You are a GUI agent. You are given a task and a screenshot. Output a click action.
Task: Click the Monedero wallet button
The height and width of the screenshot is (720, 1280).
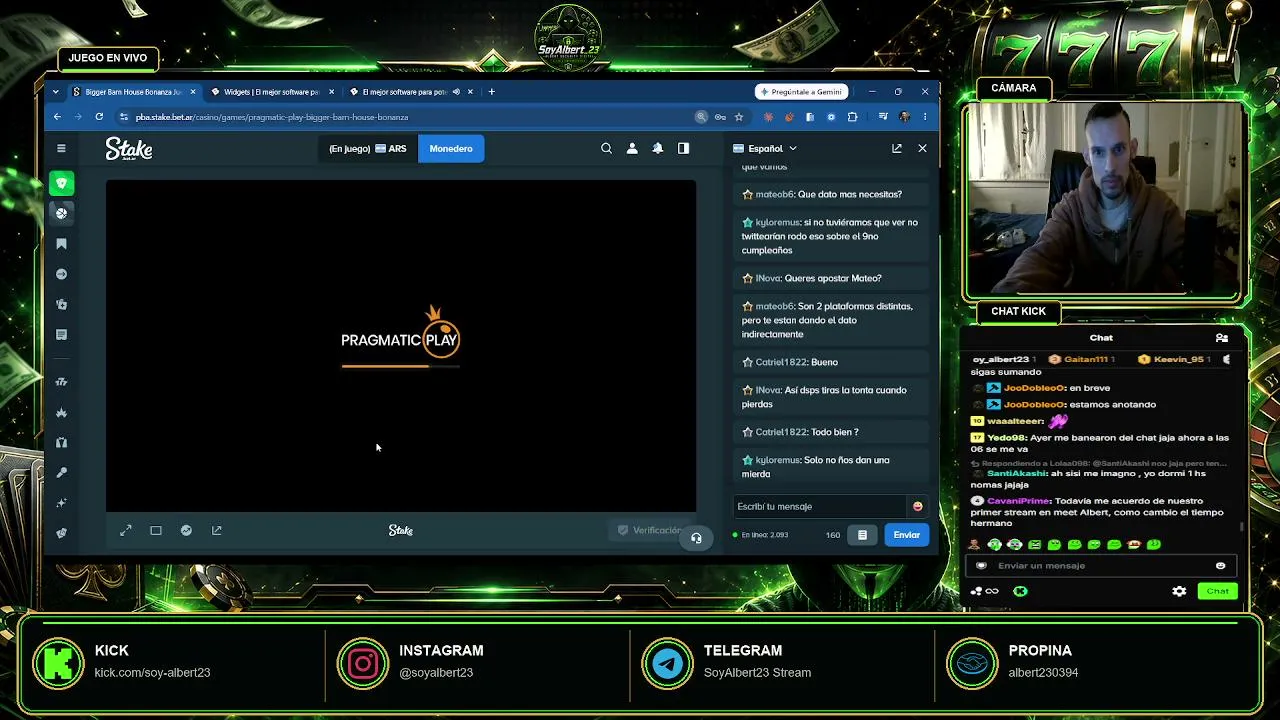pos(451,149)
